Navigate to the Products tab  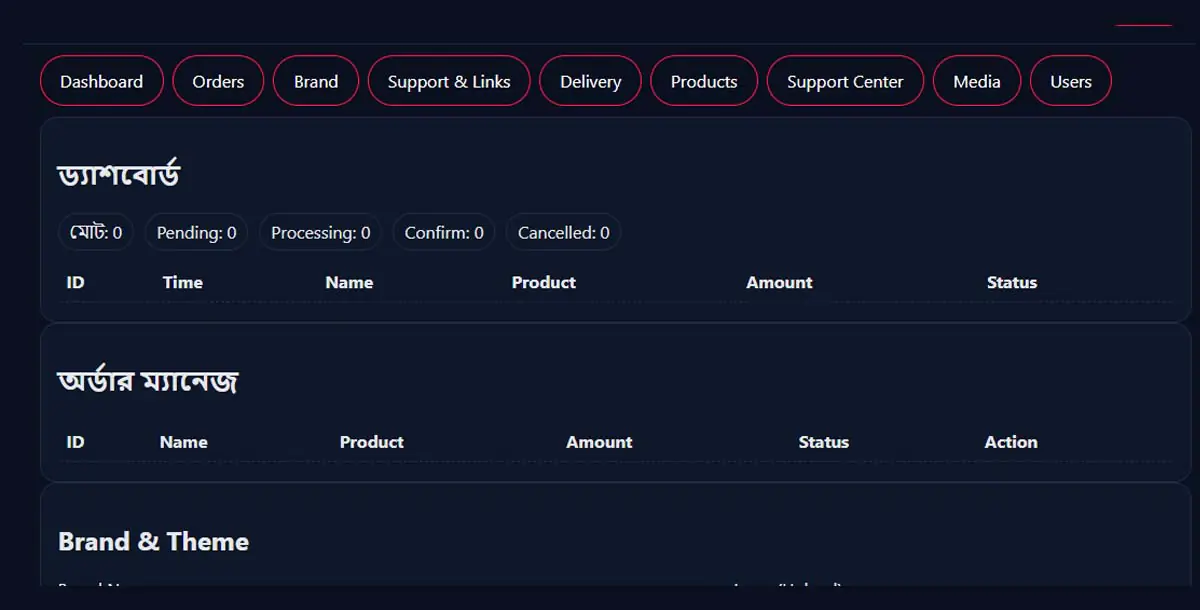pyautogui.click(x=704, y=81)
